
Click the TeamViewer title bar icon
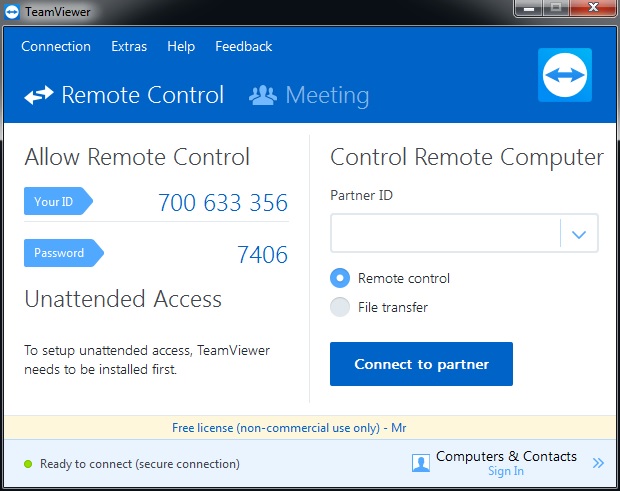[11, 12]
